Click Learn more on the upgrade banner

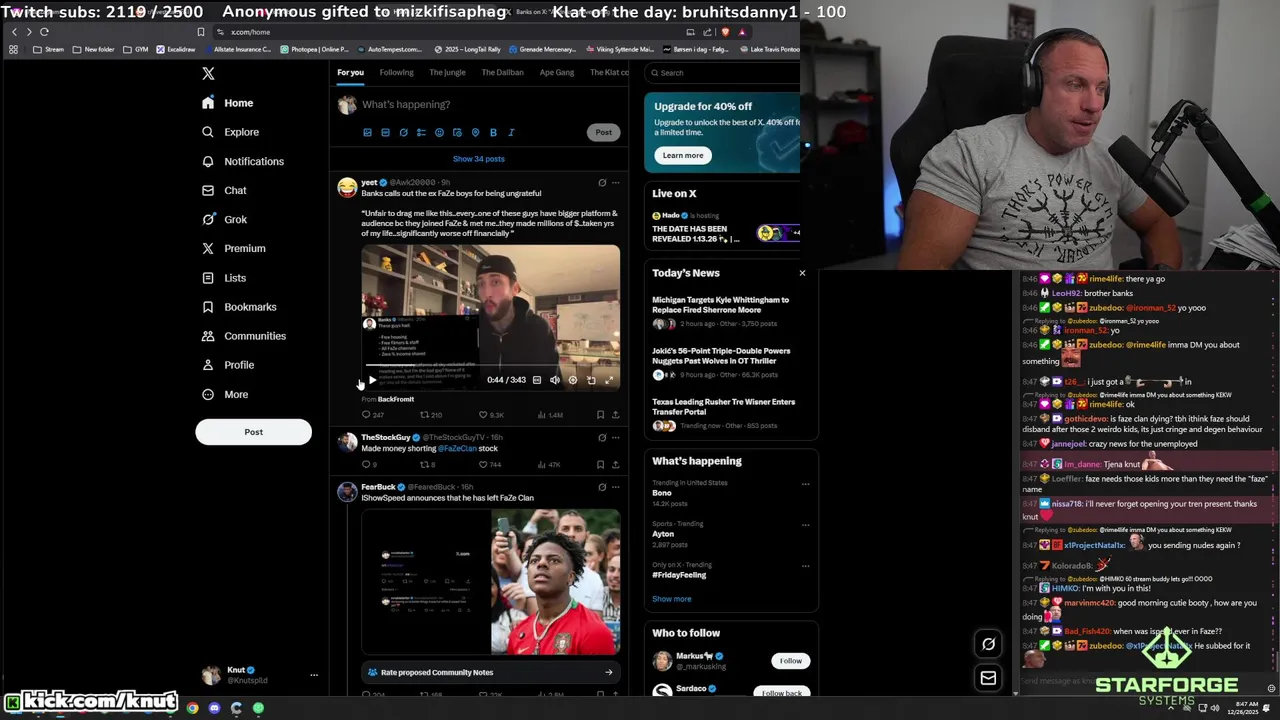[683, 155]
